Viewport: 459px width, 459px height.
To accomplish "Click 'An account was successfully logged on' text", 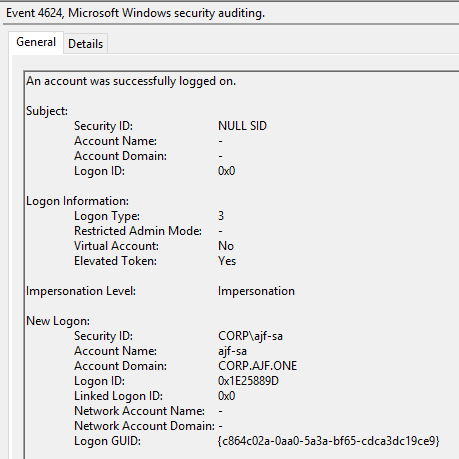I will click(x=131, y=81).
